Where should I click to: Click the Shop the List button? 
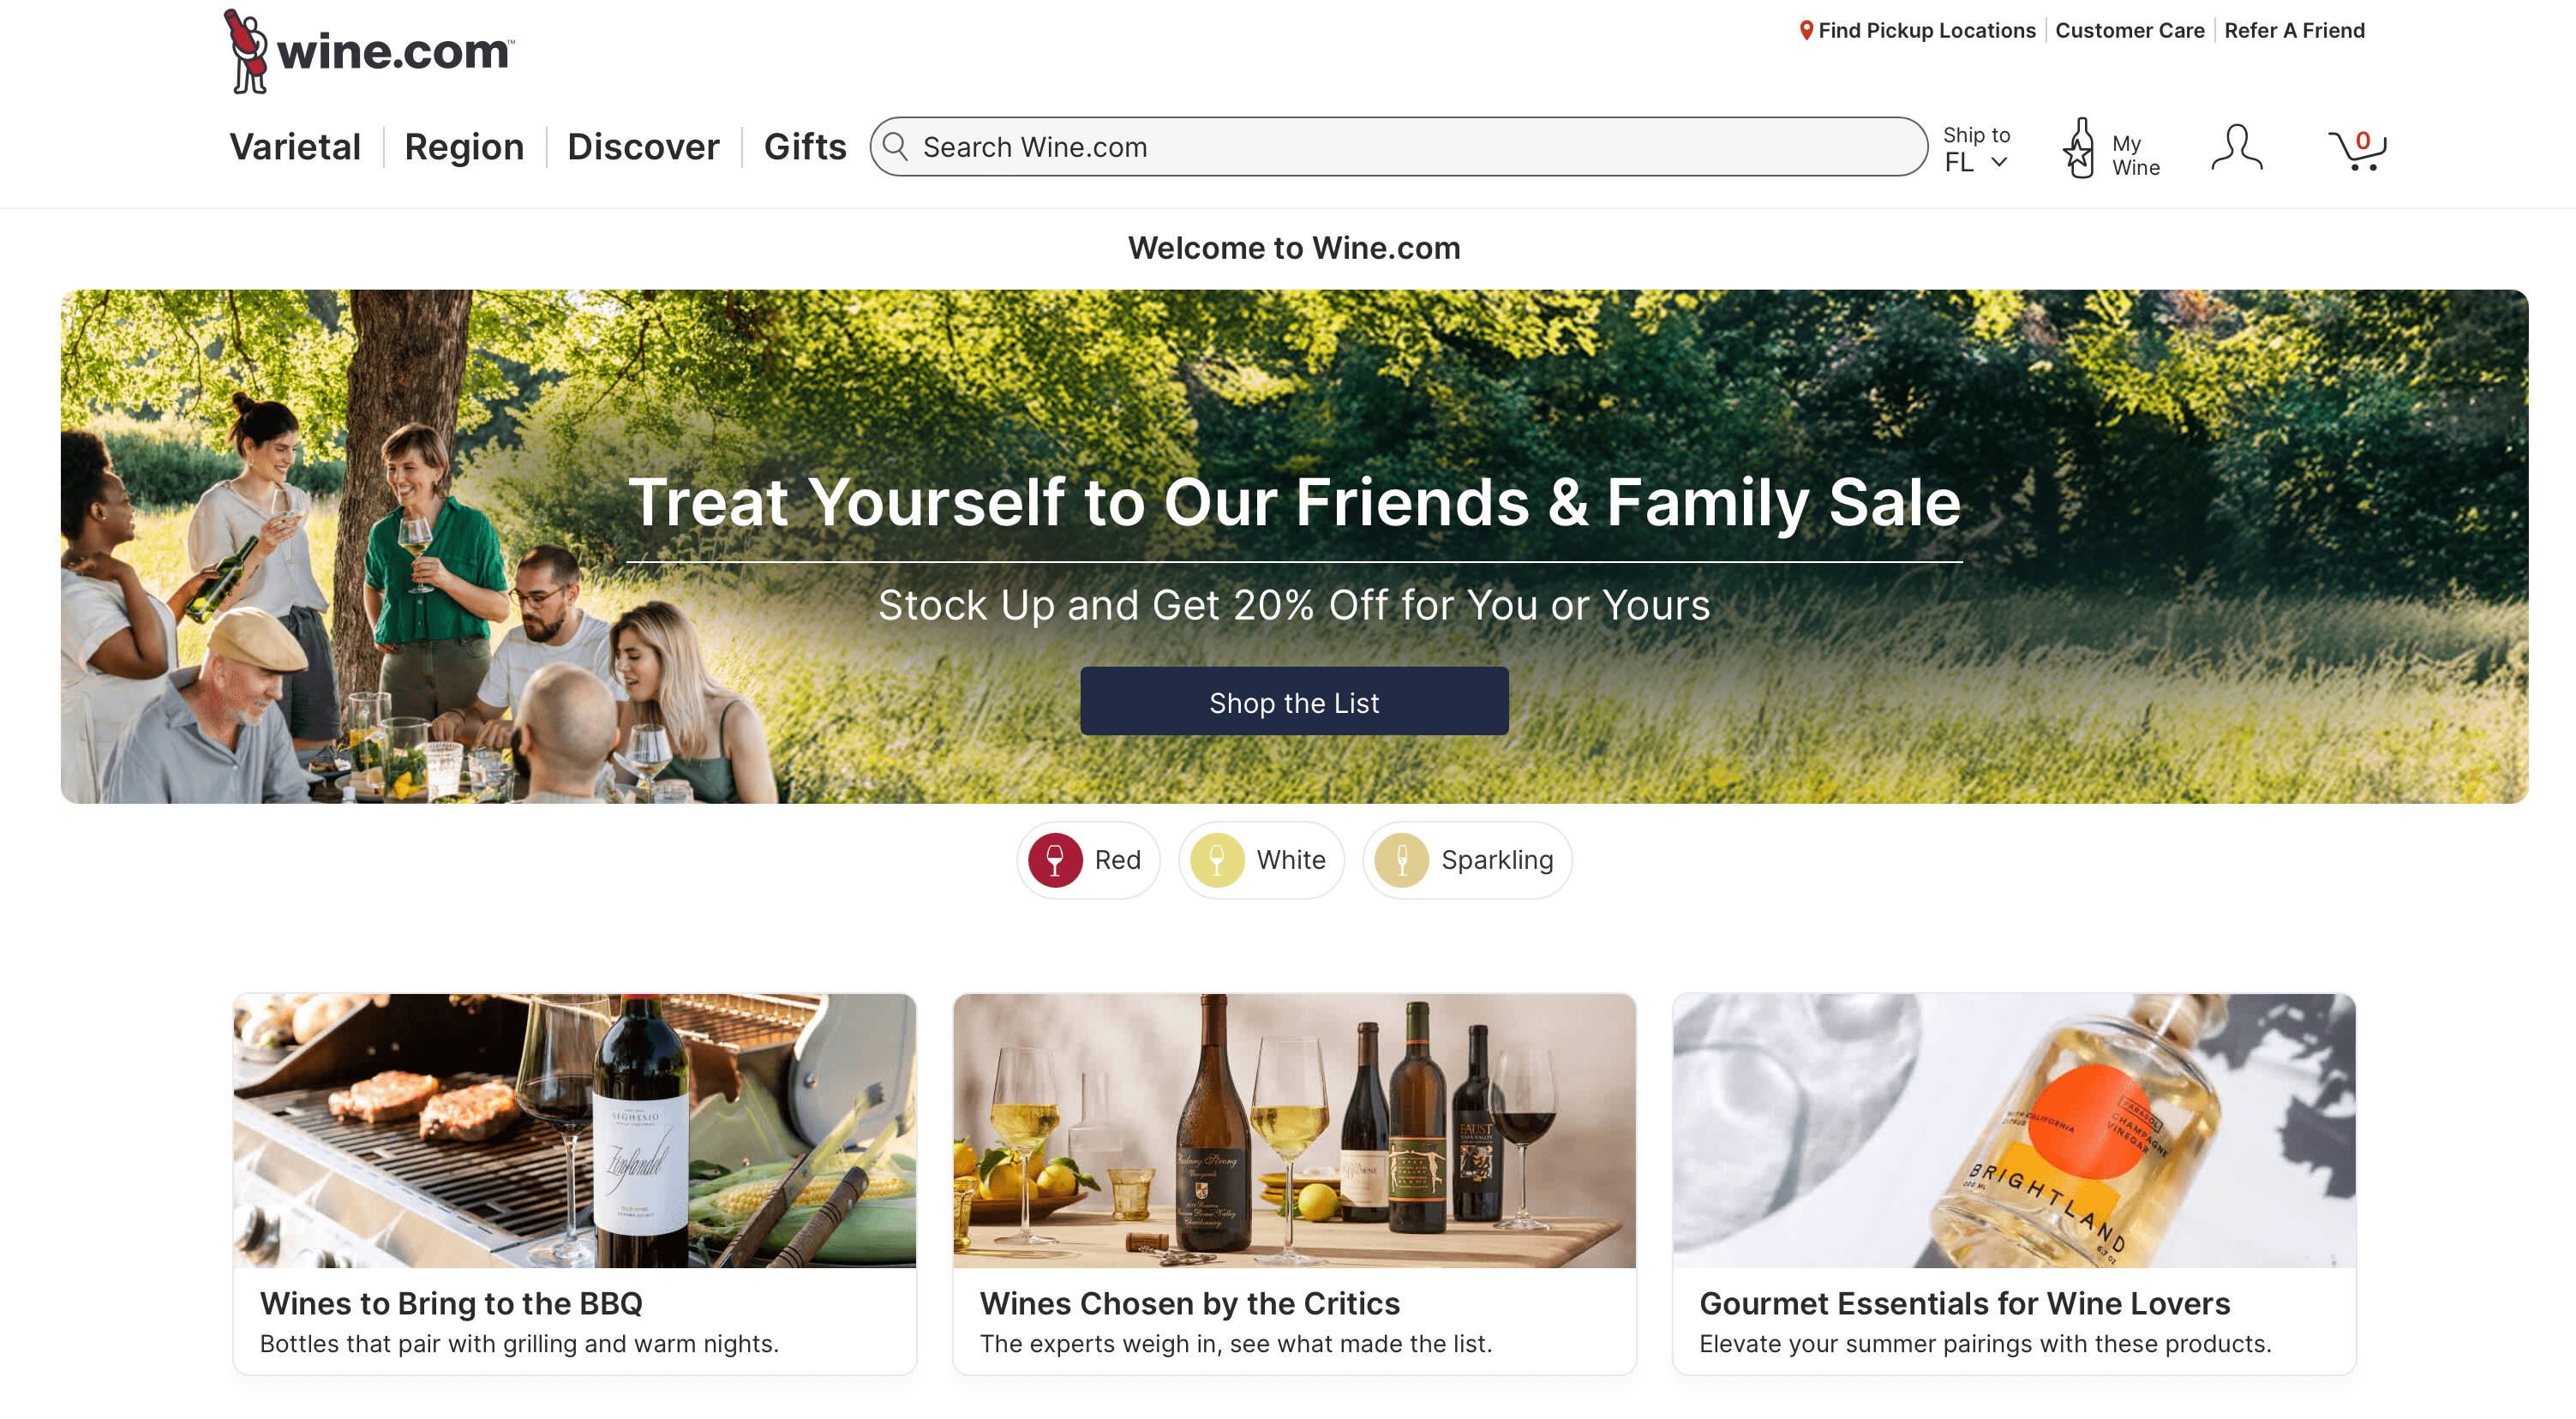[x=1294, y=702]
